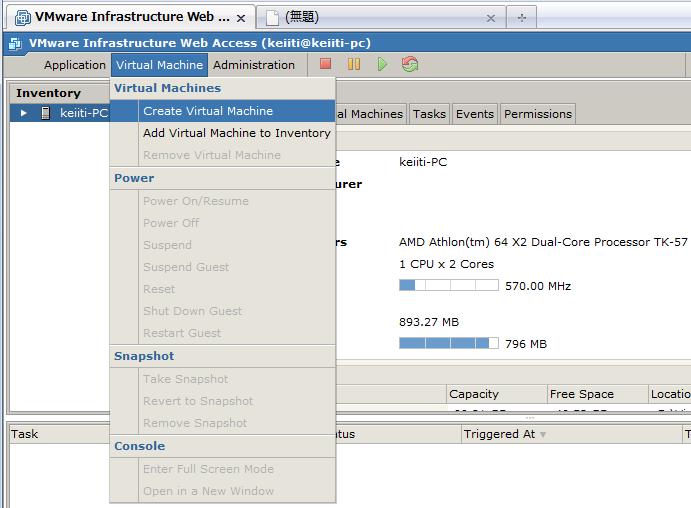Click the keiiti-PC host icon in Inventory
Image resolution: width=691 pixels, height=508 pixels.
45,113
